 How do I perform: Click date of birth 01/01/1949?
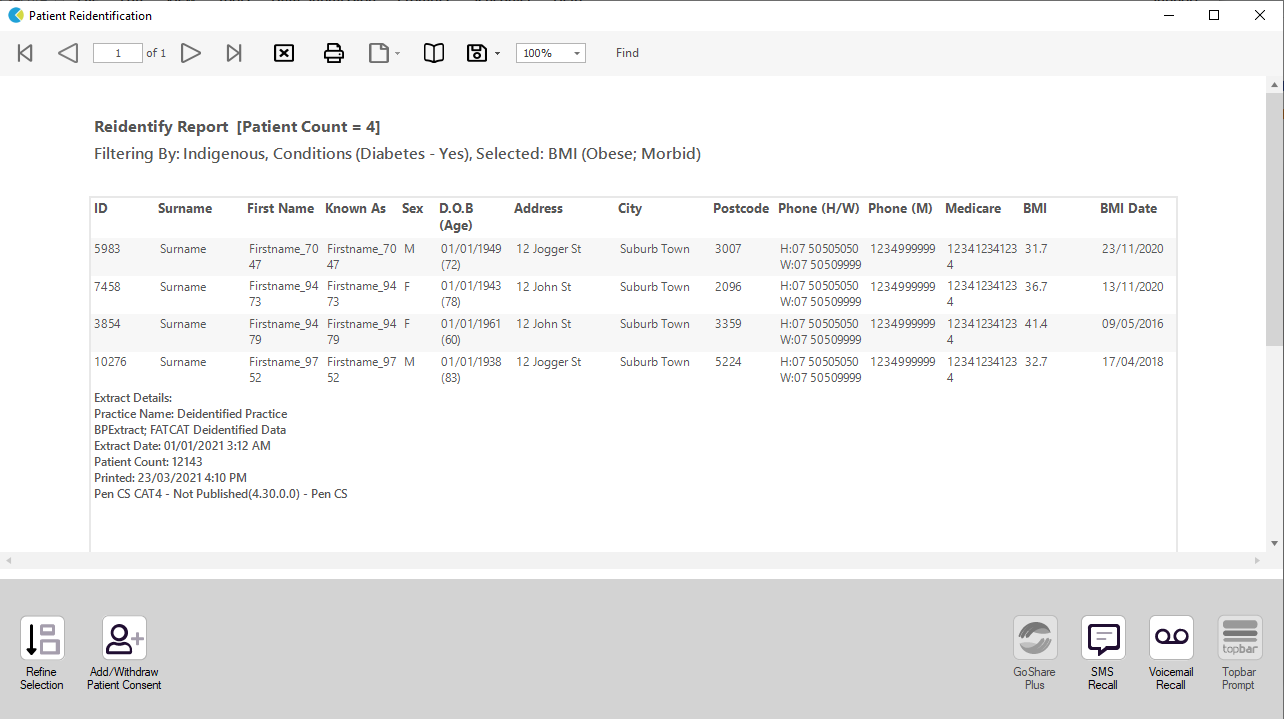471,249
